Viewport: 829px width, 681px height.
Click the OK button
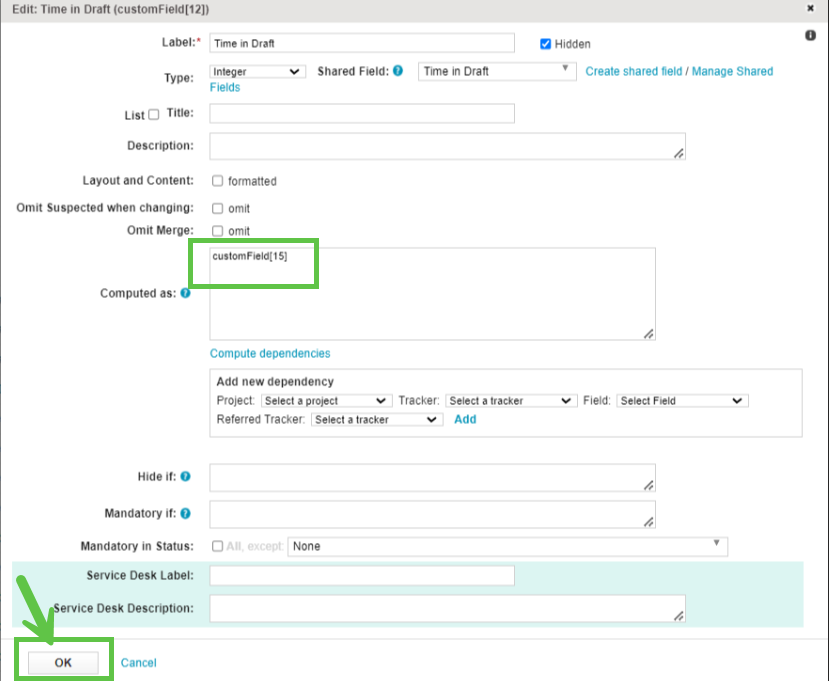point(63,663)
